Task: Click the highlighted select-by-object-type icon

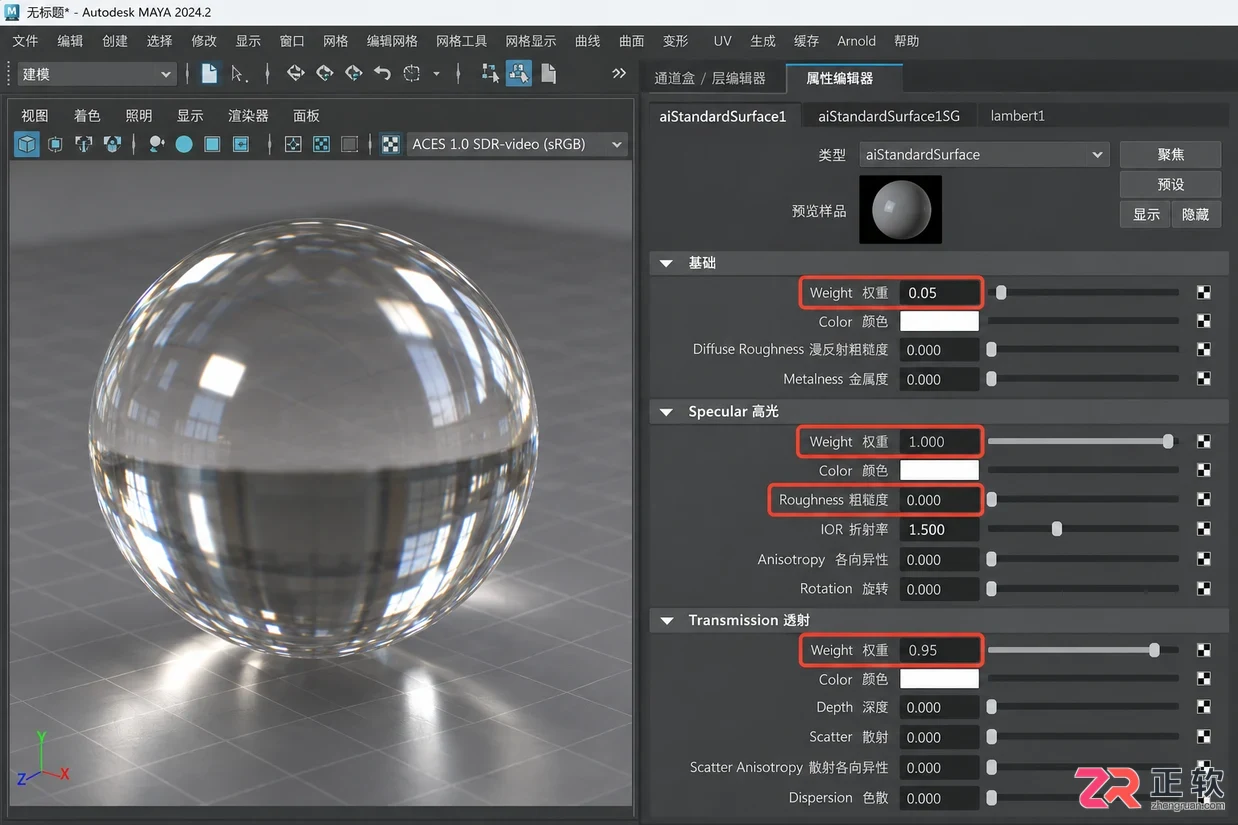Action: coord(519,73)
